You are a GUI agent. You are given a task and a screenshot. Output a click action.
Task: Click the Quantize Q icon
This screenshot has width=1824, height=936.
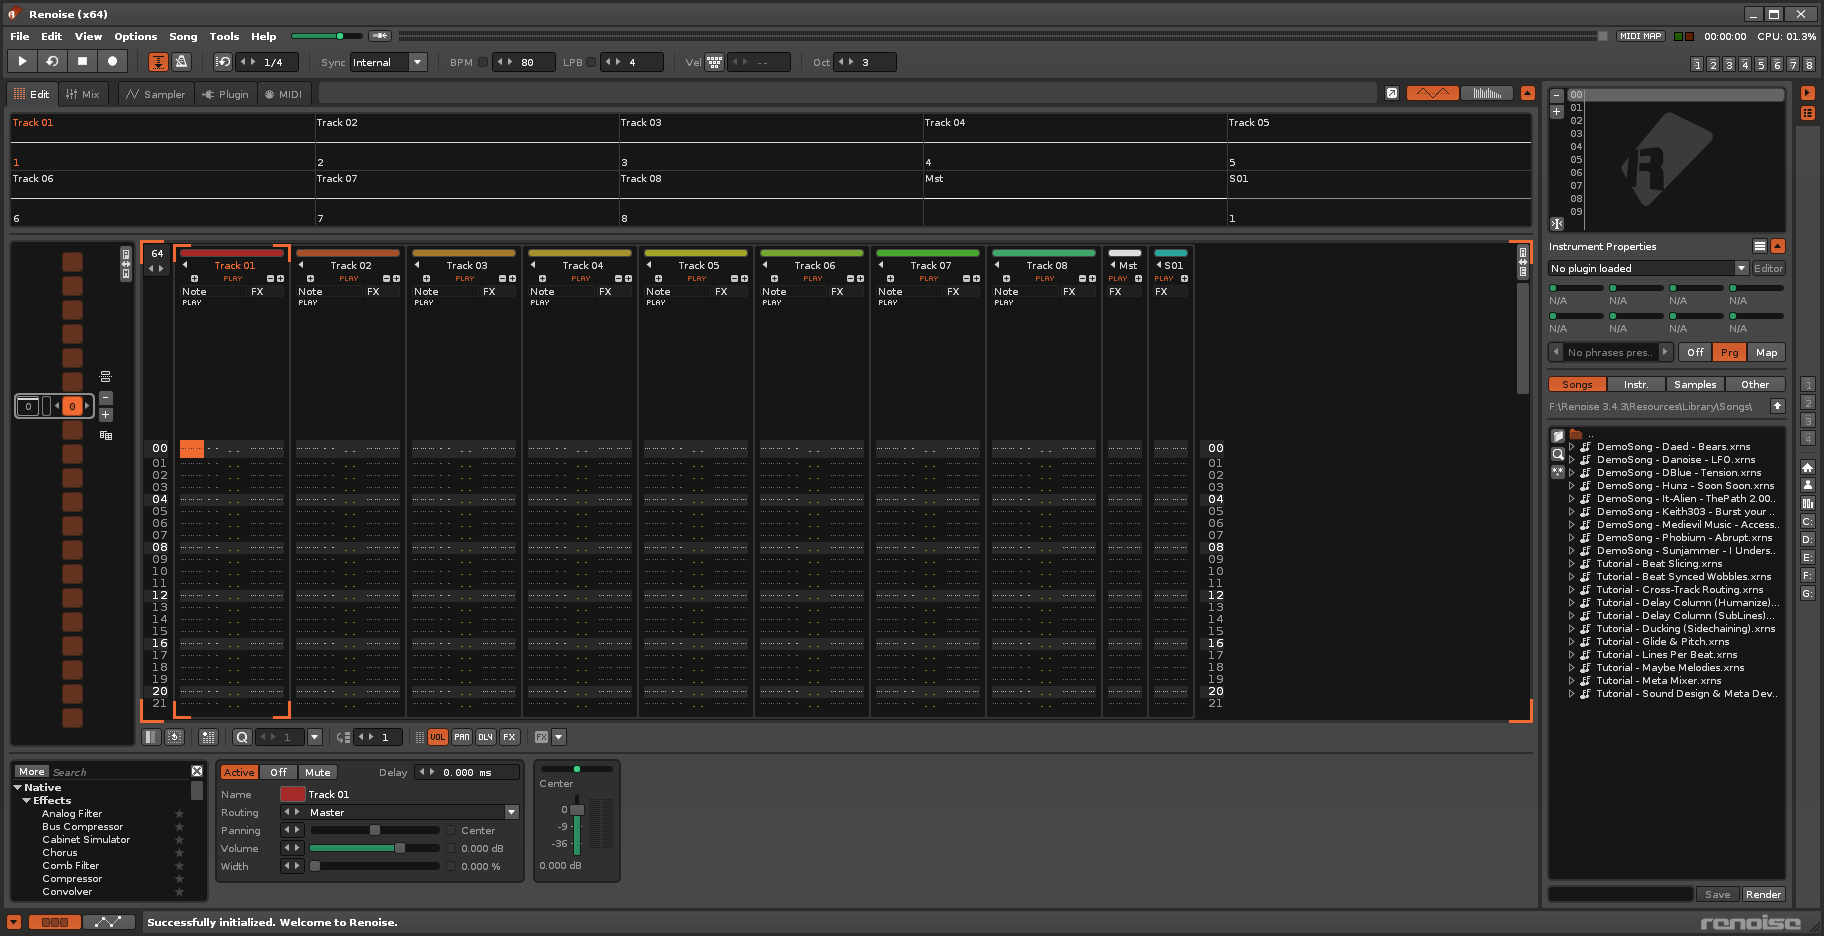(242, 737)
